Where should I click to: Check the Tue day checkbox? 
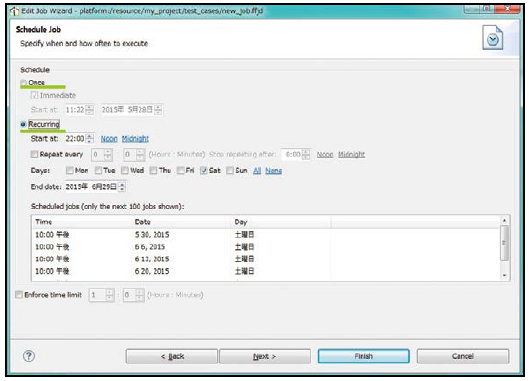(98, 170)
